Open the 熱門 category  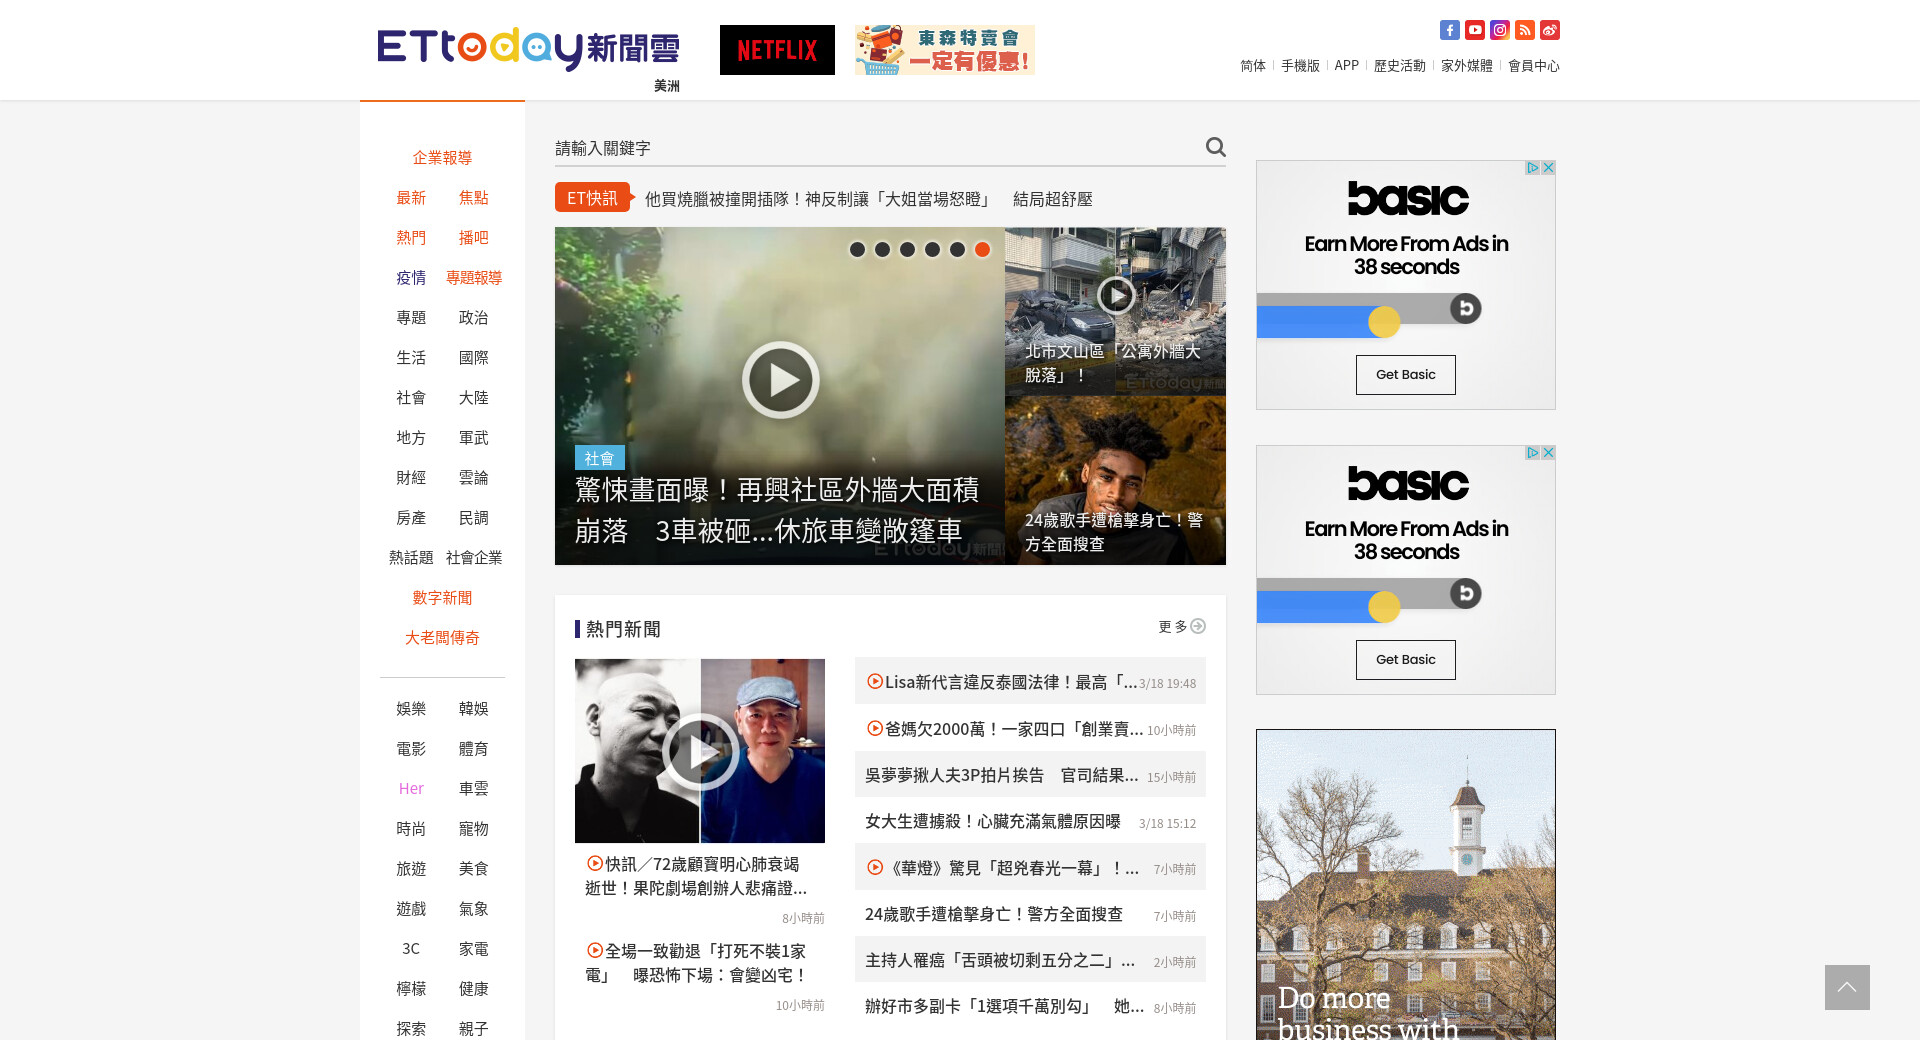pyautogui.click(x=411, y=238)
